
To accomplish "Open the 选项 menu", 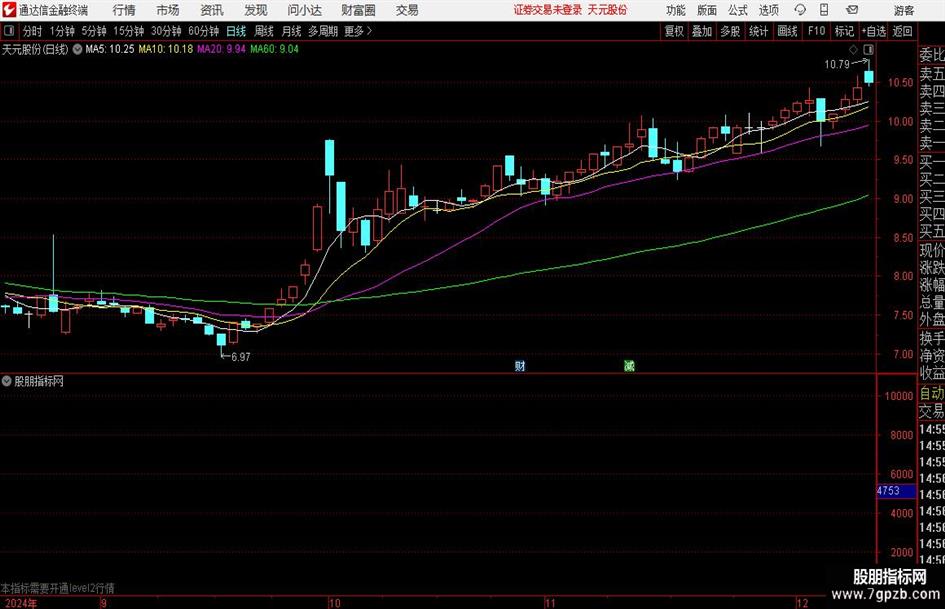I will pos(768,10).
